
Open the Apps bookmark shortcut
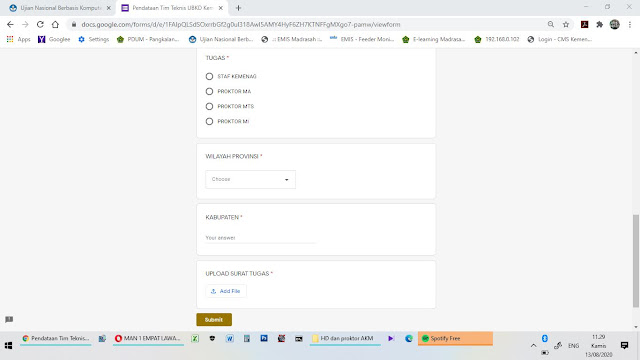point(18,39)
